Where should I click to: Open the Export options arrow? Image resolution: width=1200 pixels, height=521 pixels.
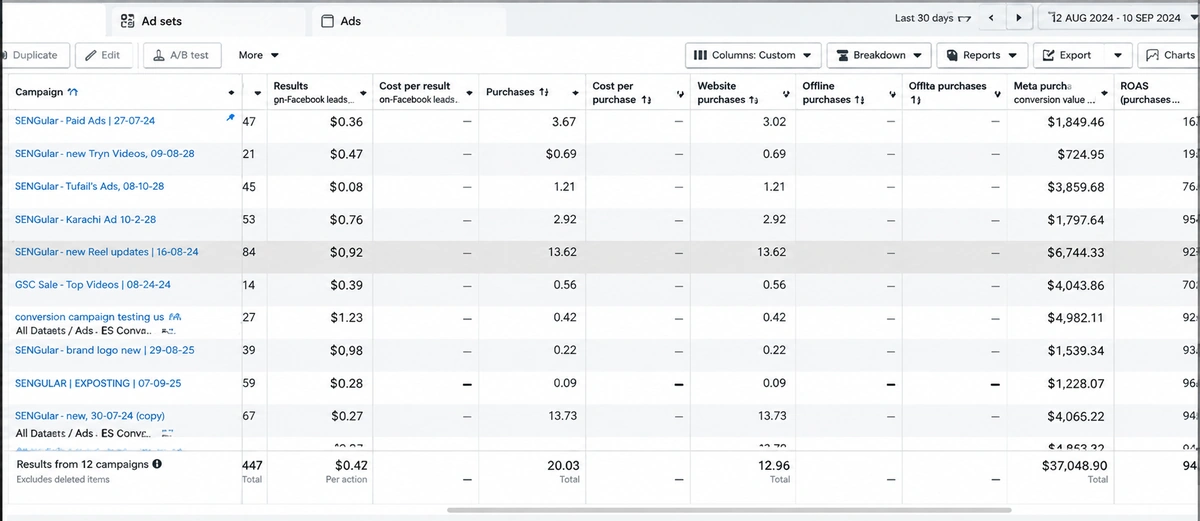click(1118, 55)
